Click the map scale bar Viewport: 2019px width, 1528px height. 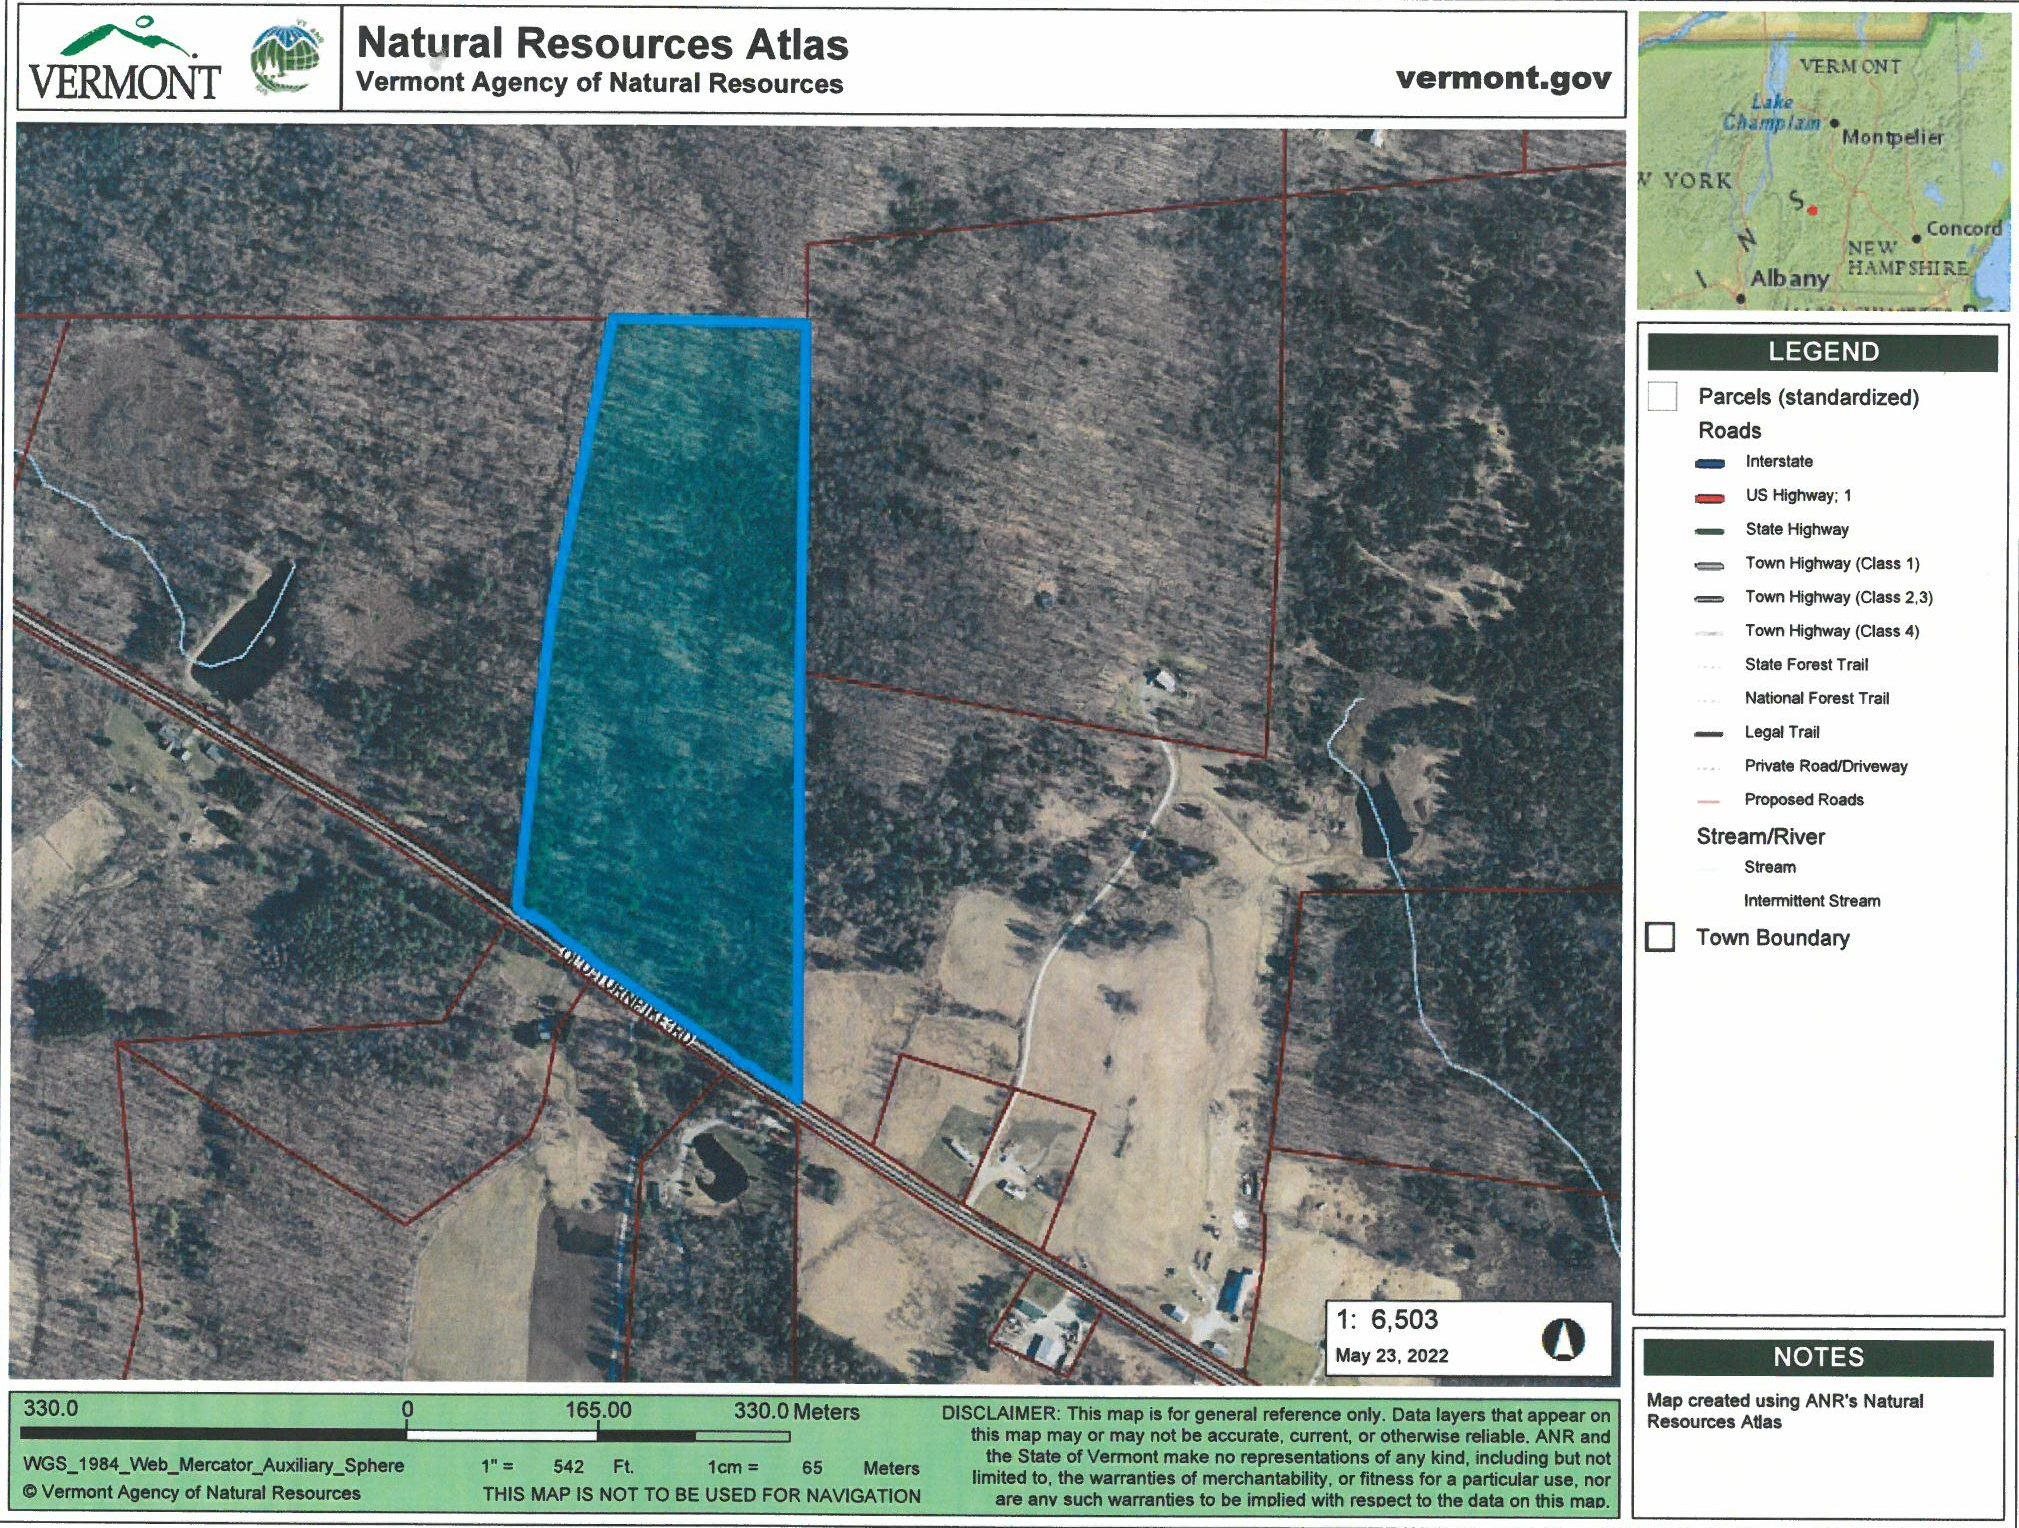598,1436
